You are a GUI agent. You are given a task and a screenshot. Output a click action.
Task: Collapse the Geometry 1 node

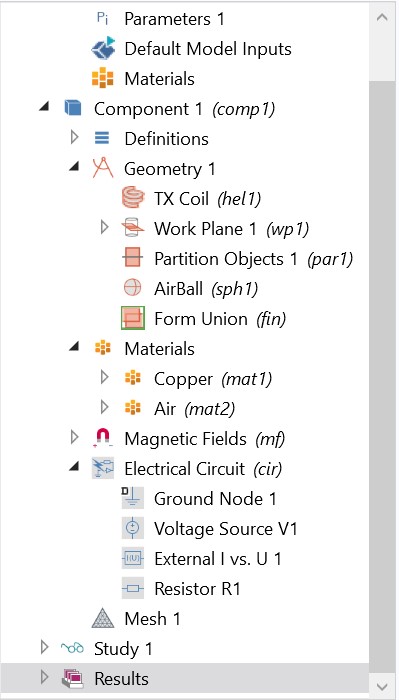[74, 167]
